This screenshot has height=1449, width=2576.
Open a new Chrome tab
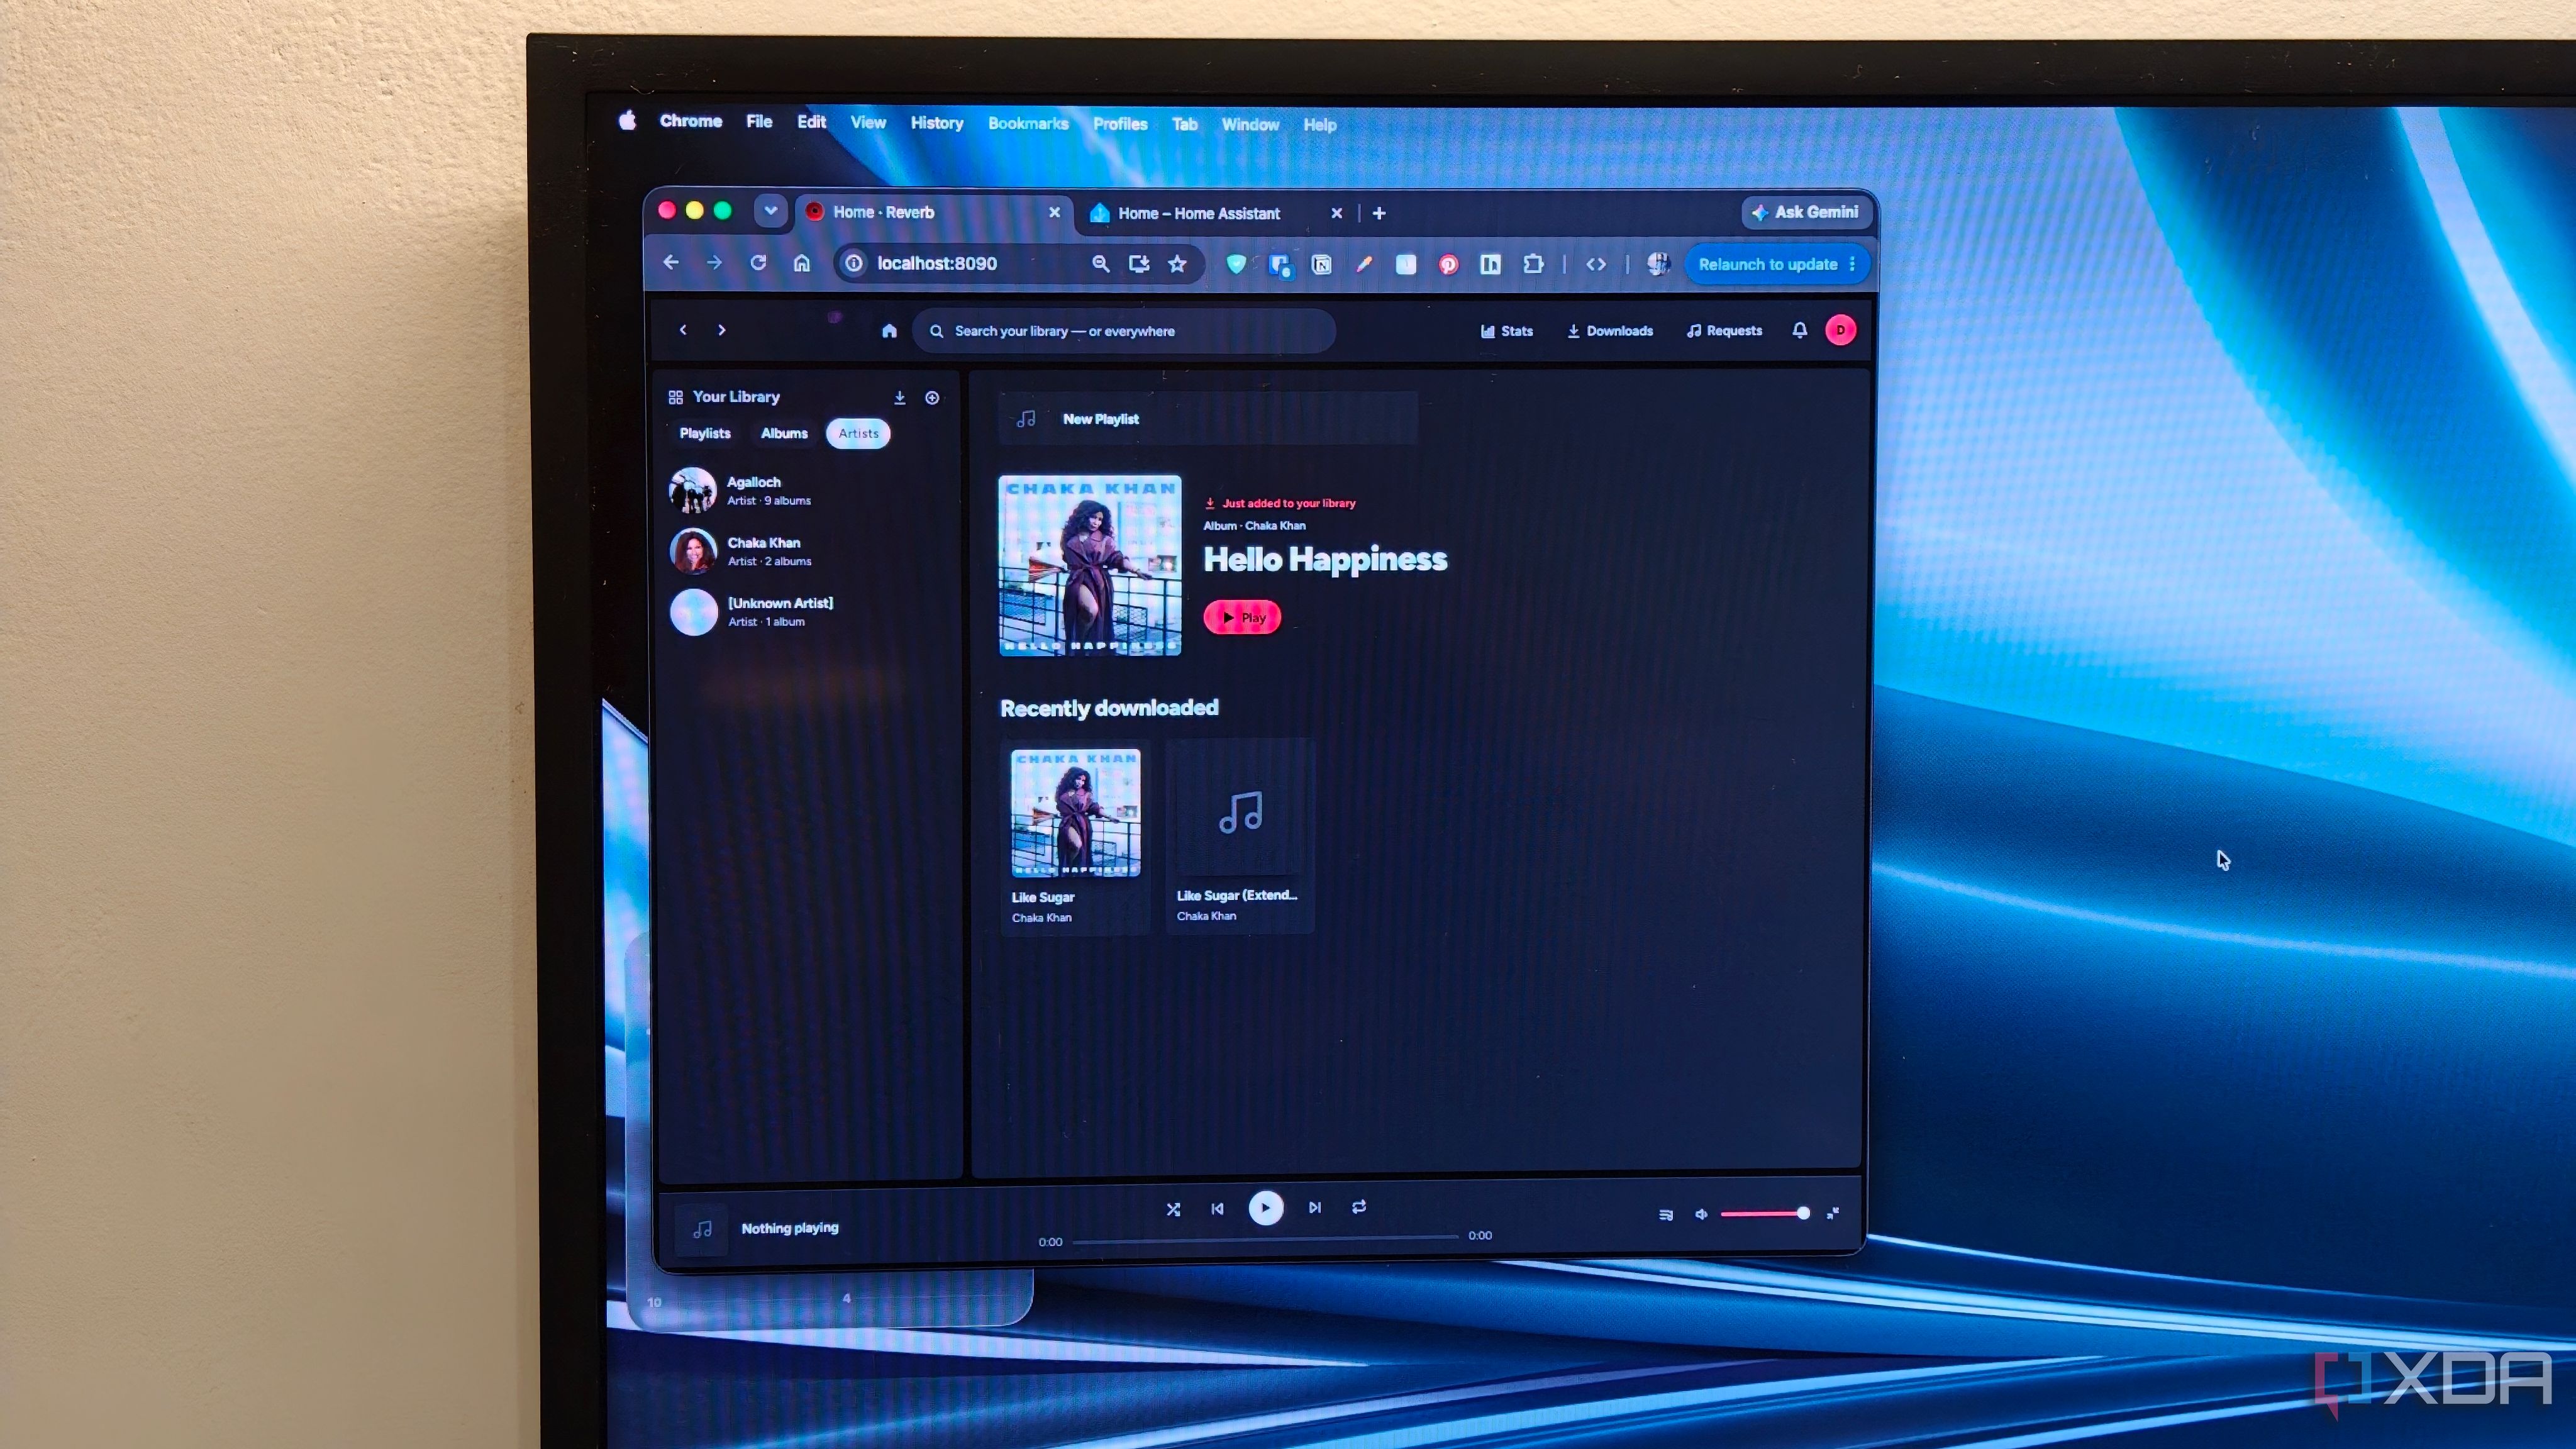[x=1379, y=213]
